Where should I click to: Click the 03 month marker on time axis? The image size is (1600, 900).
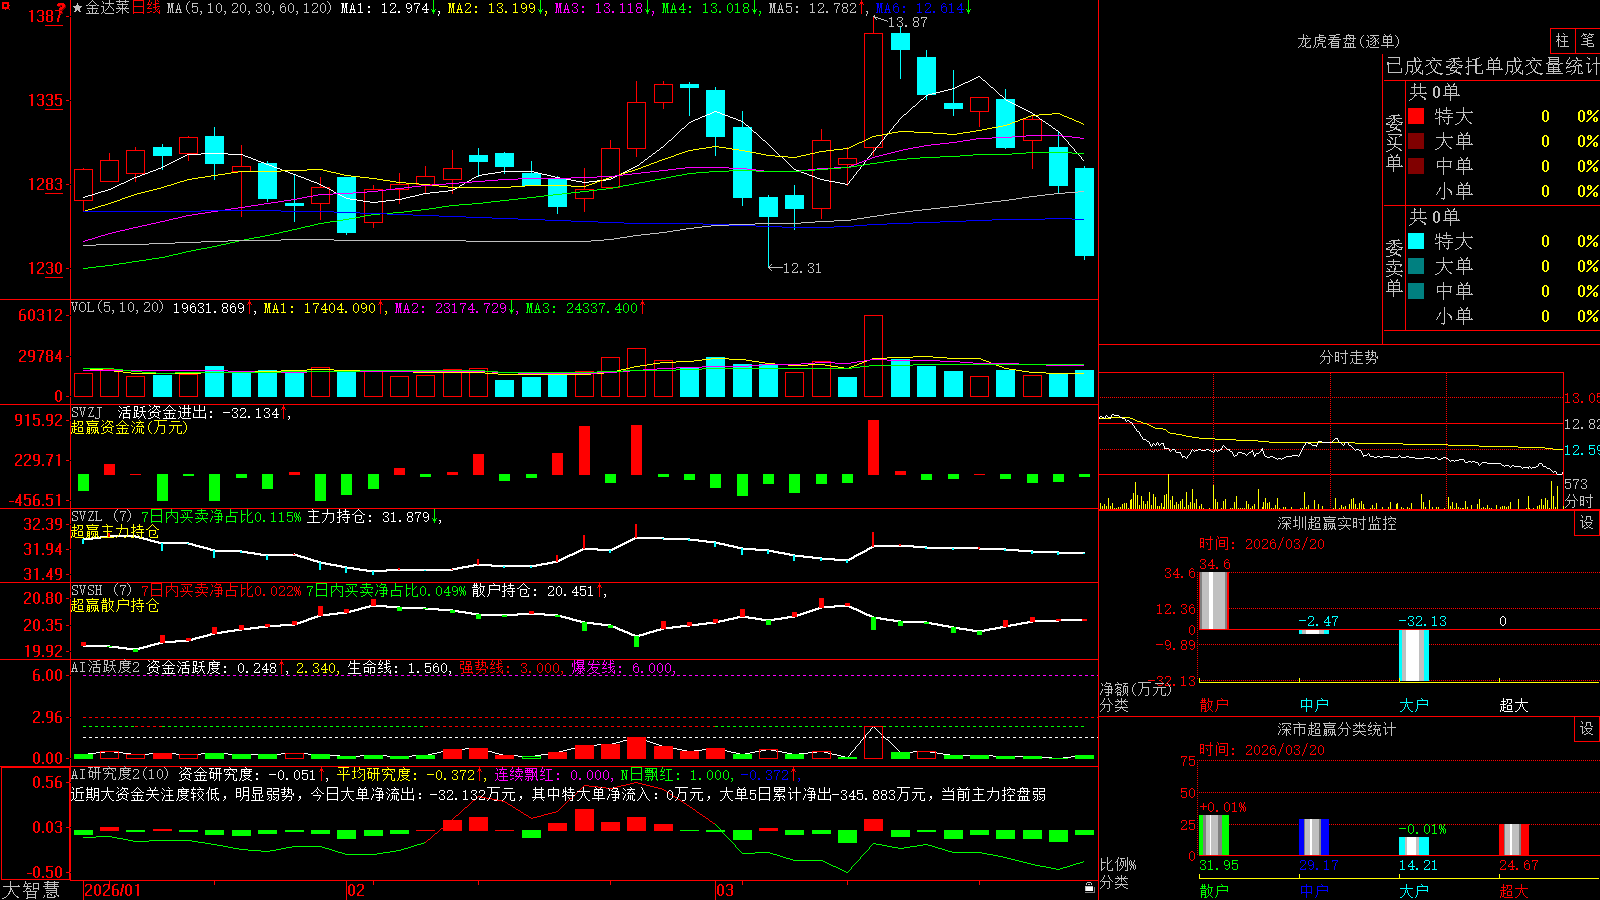coord(725,890)
